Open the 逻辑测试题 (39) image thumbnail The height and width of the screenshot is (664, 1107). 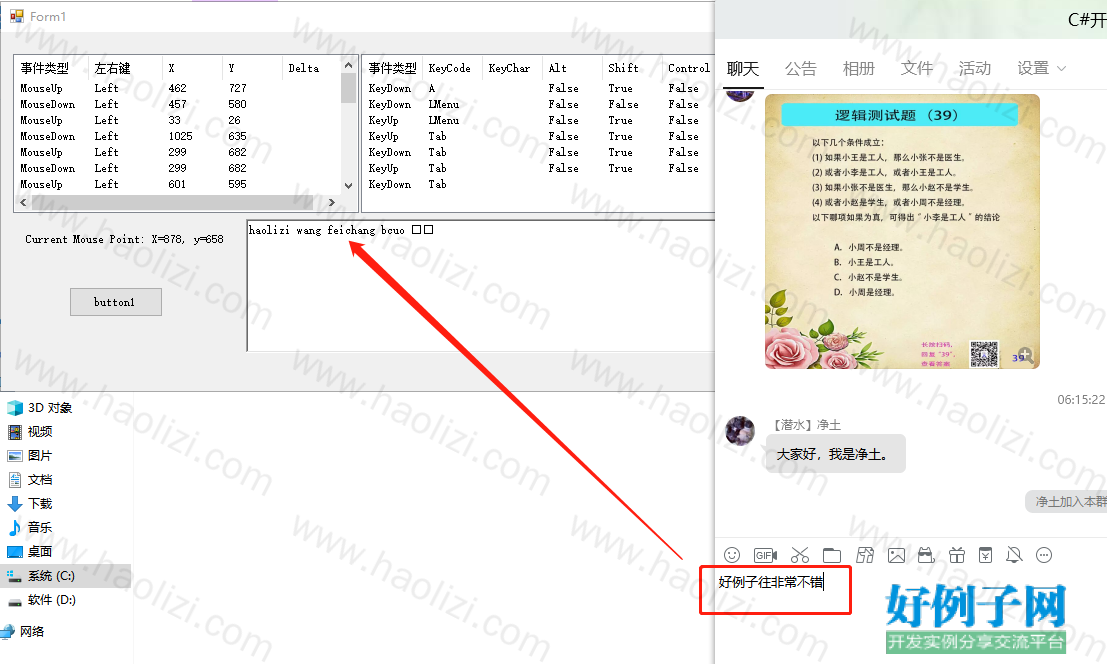coord(902,231)
